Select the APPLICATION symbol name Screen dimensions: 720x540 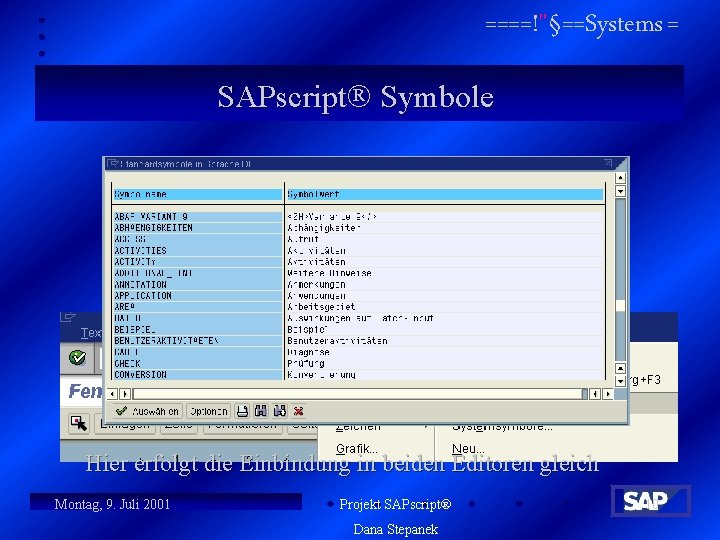(197, 296)
